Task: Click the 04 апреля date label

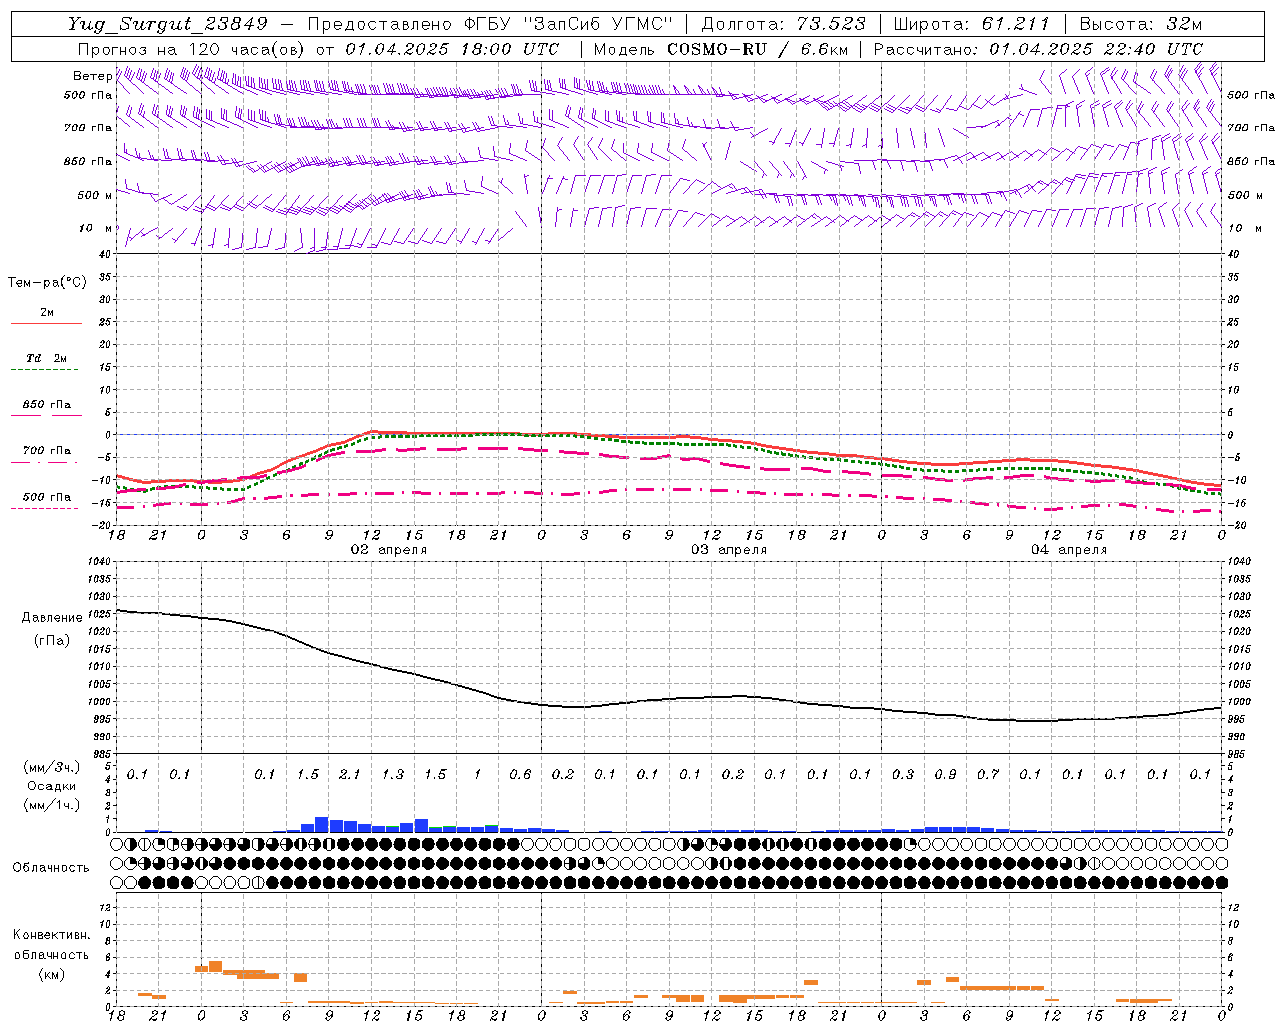Action: tap(1069, 550)
